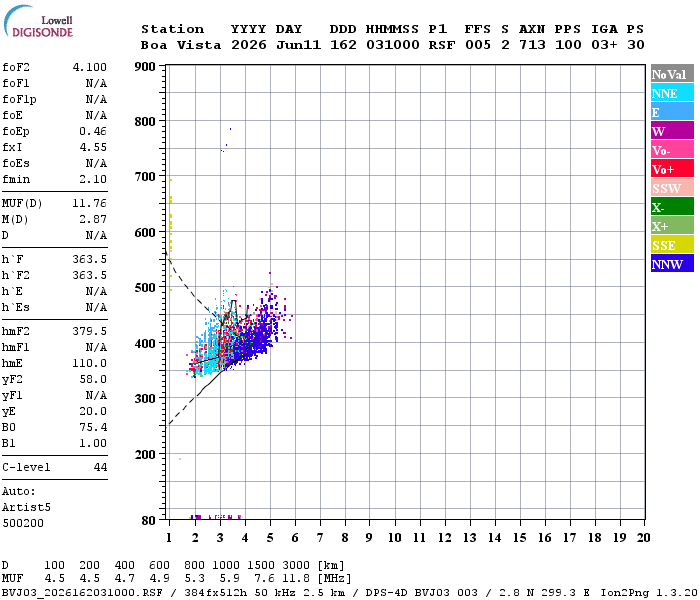Image resolution: width=700 pixels, height=600 pixels.
Task: Click the 20 MHz x-axis label
Action: tap(643, 538)
